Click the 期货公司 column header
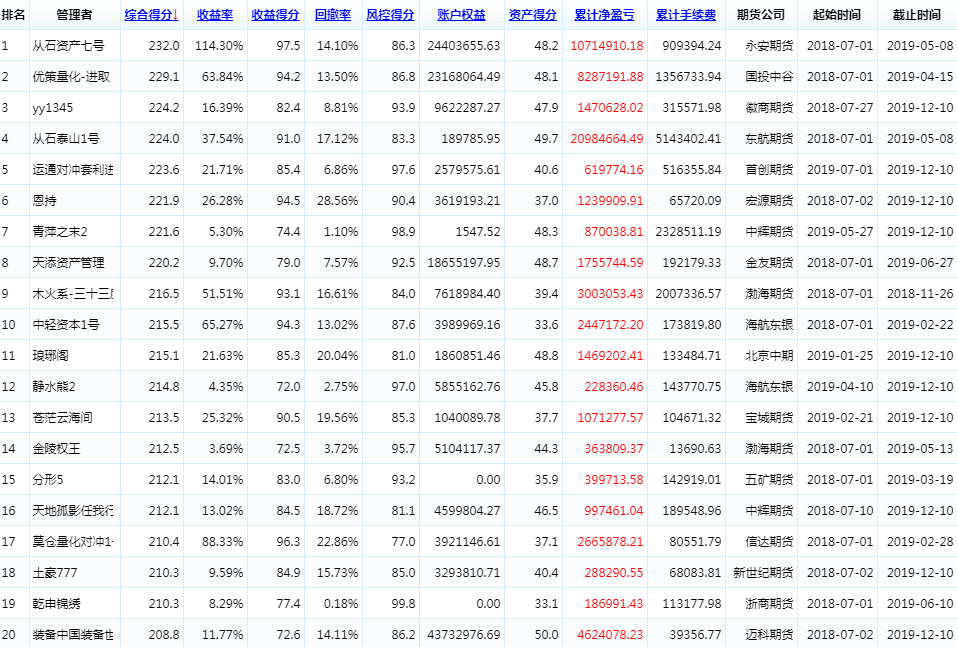The height and width of the screenshot is (647, 957). pos(760,15)
